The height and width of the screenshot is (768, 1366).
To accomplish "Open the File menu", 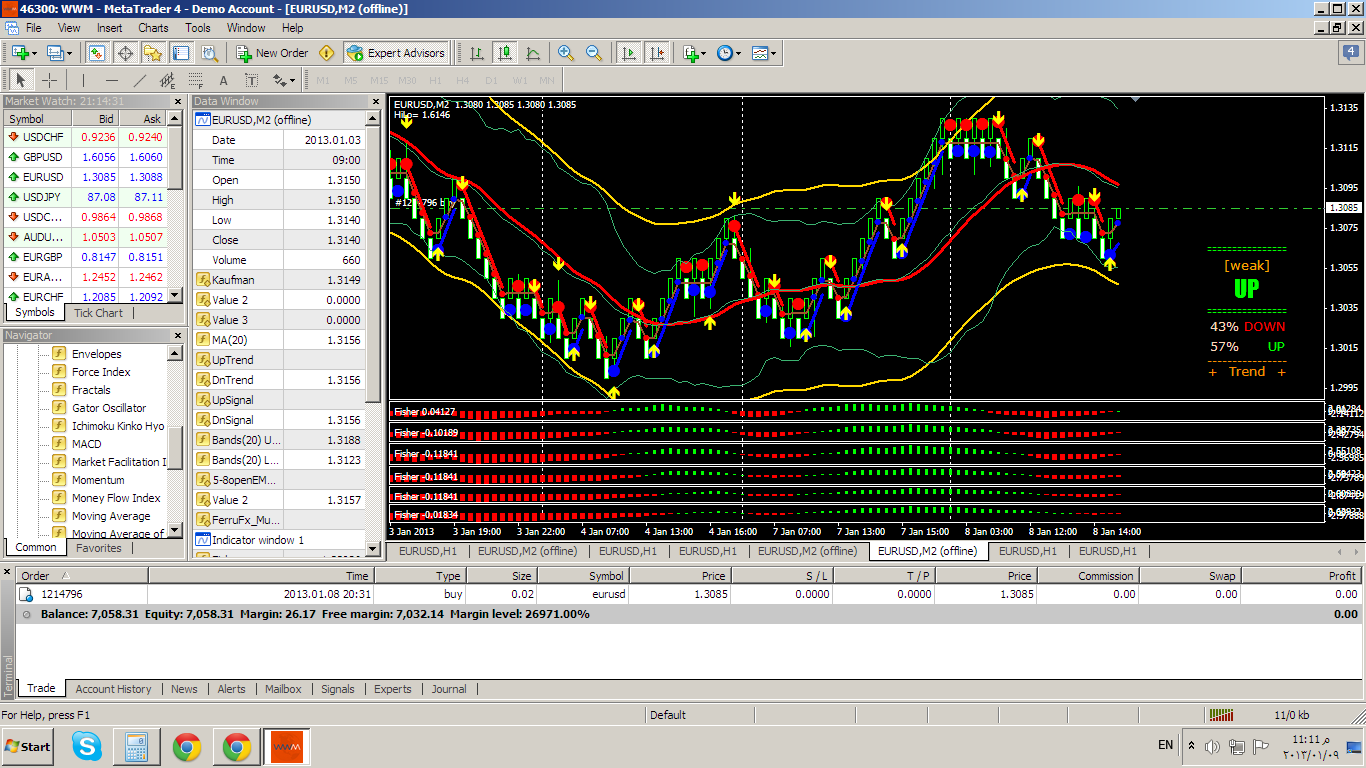I will coord(34,28).
